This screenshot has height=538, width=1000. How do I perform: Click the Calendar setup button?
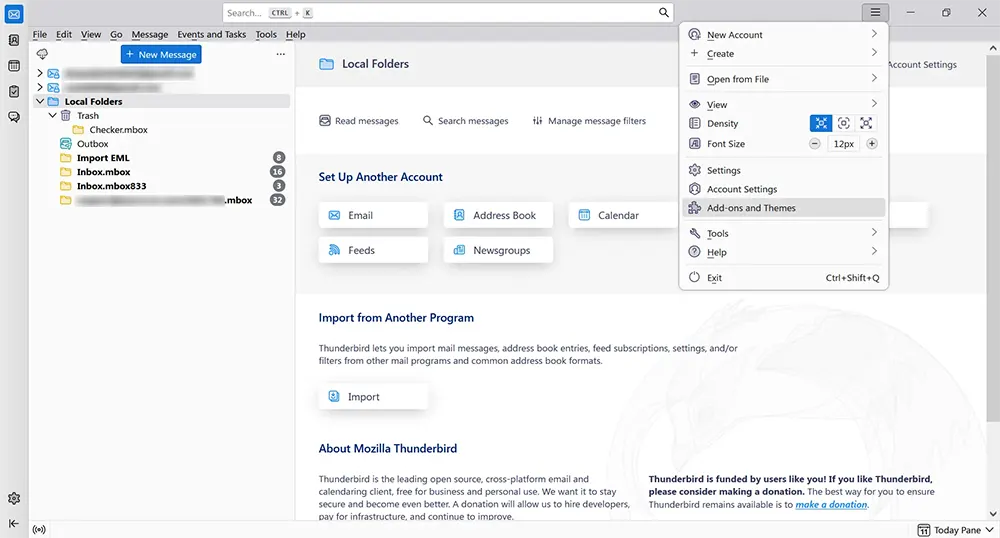(623, 215)
